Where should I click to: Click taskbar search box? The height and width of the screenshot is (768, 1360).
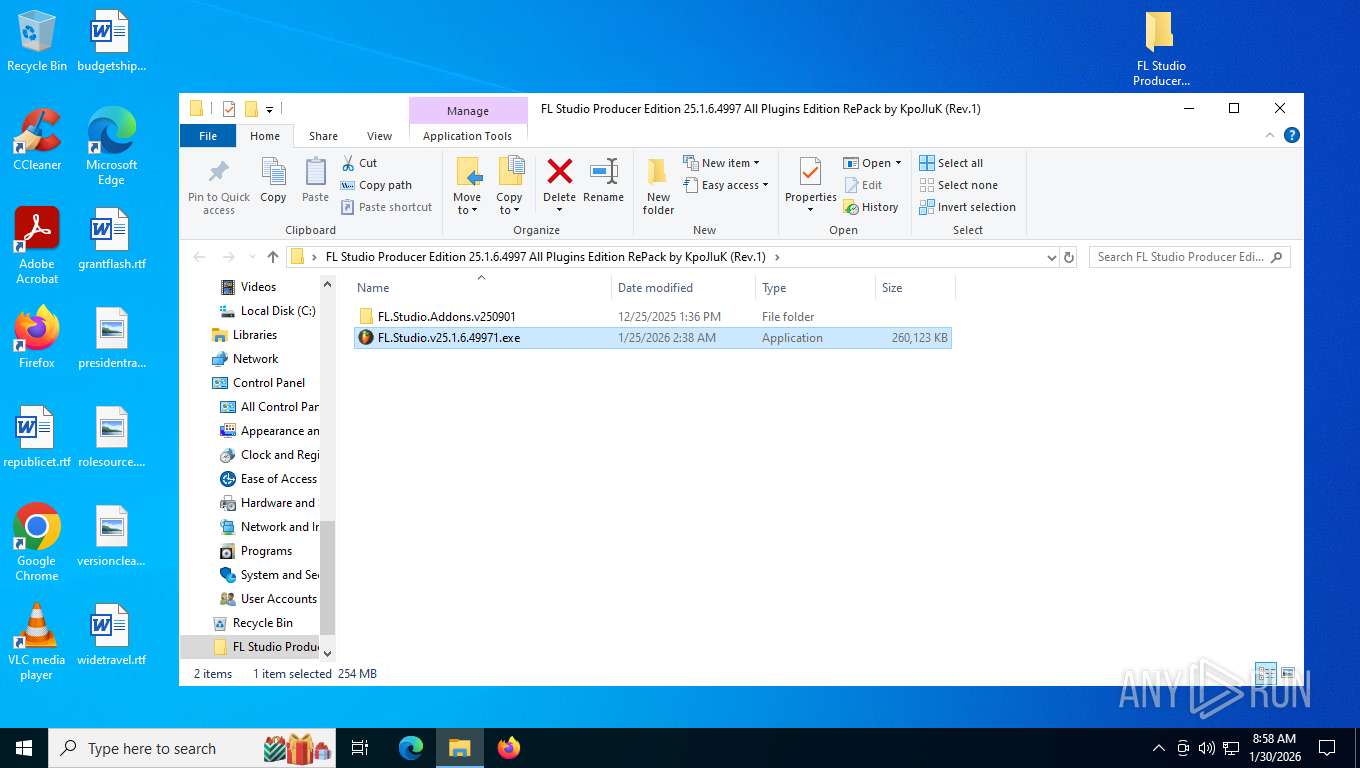point(192,747)
